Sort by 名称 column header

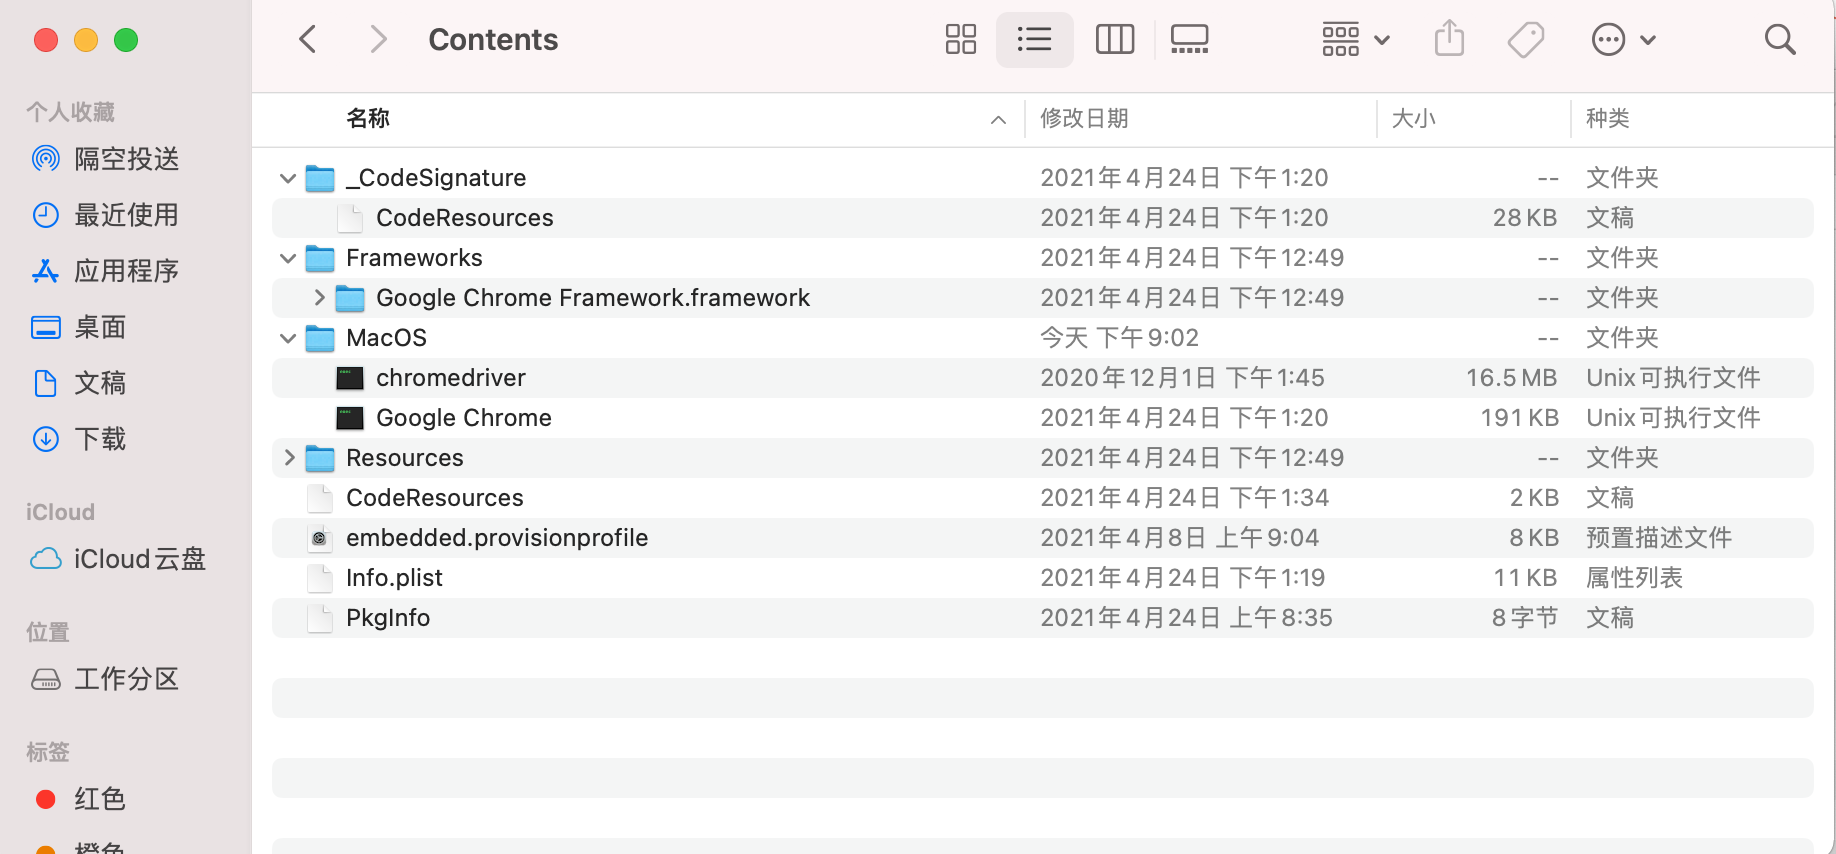click(x=368, y=118)
